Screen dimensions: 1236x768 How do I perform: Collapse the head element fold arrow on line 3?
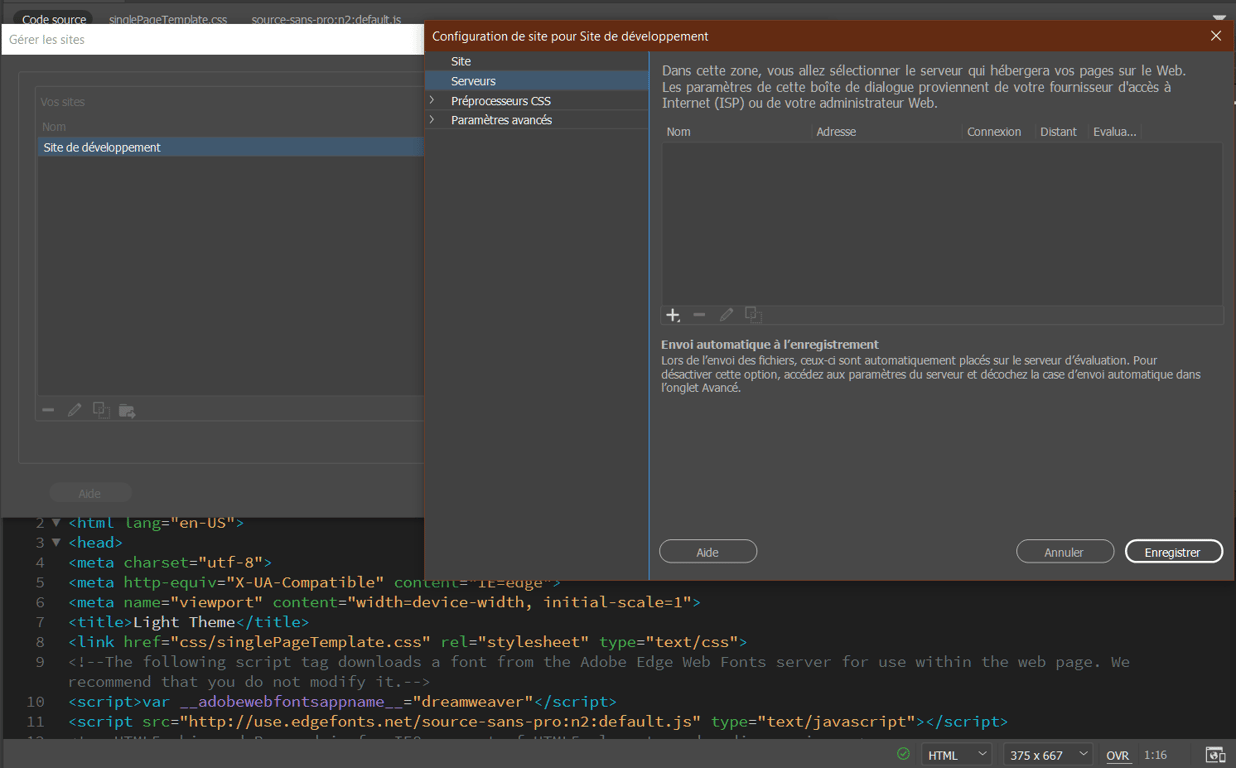coord(55,542)
